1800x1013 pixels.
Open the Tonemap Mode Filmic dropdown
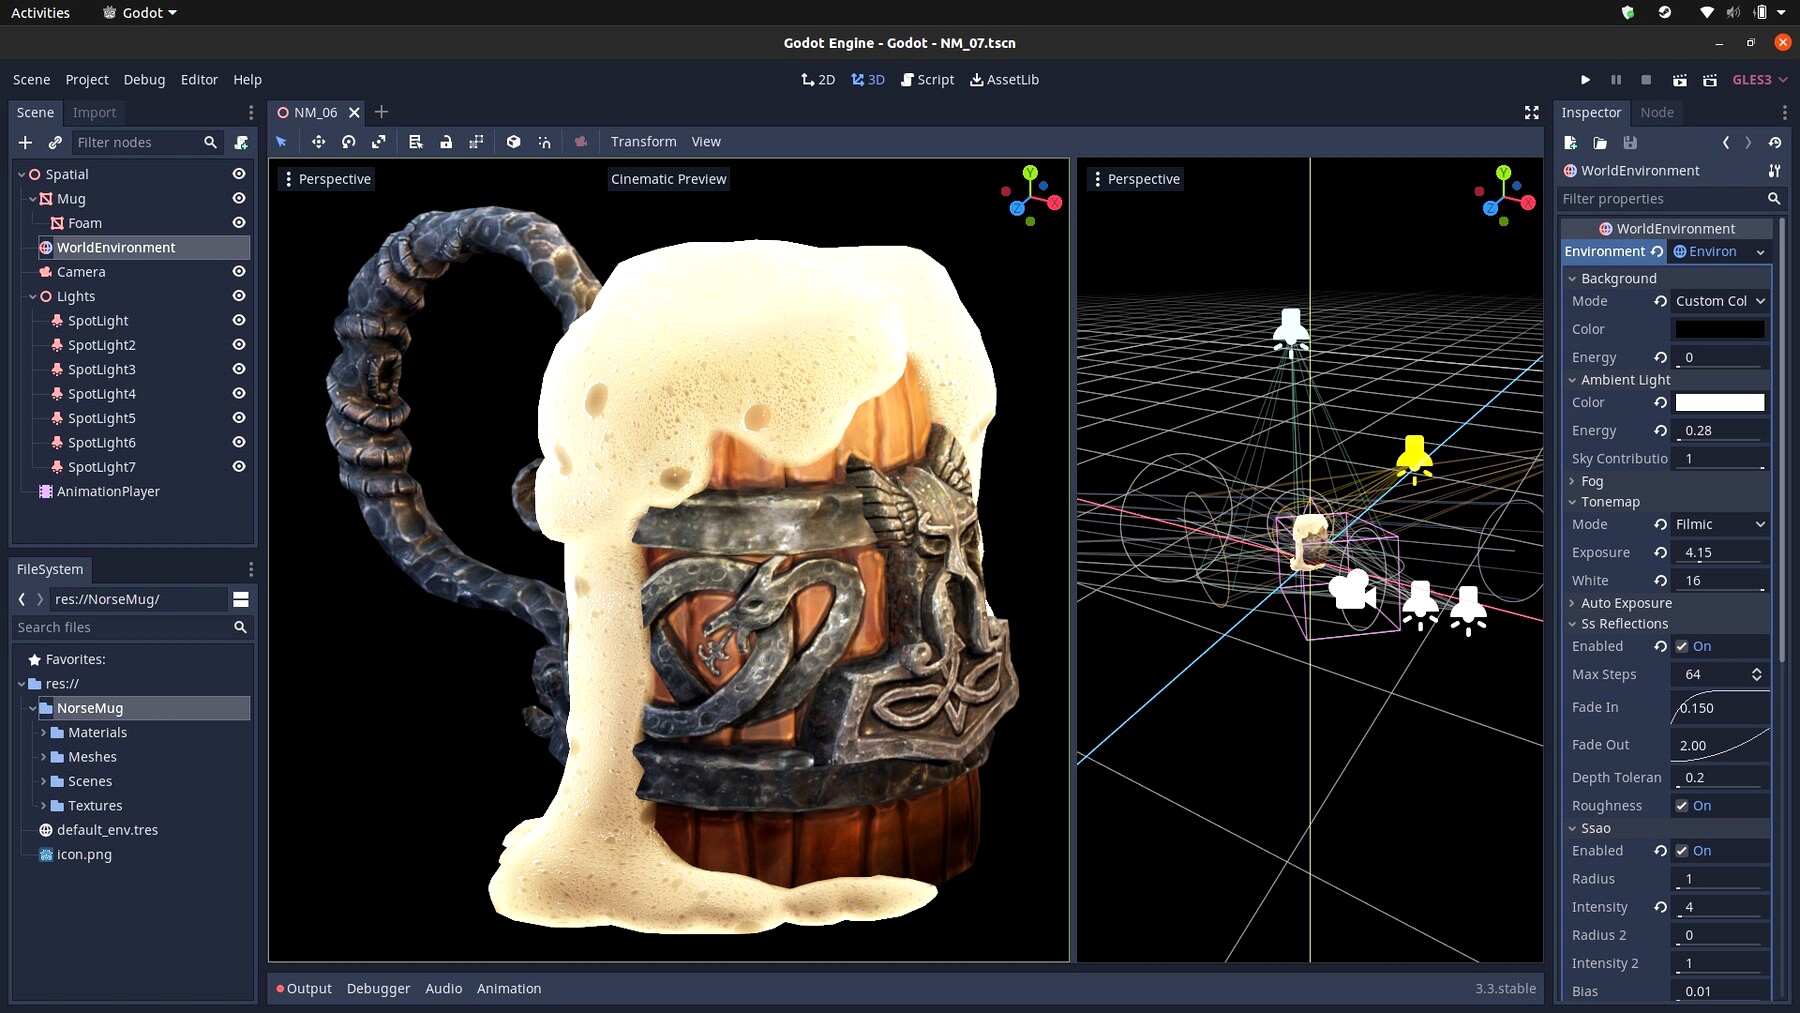pos(1720,525)
